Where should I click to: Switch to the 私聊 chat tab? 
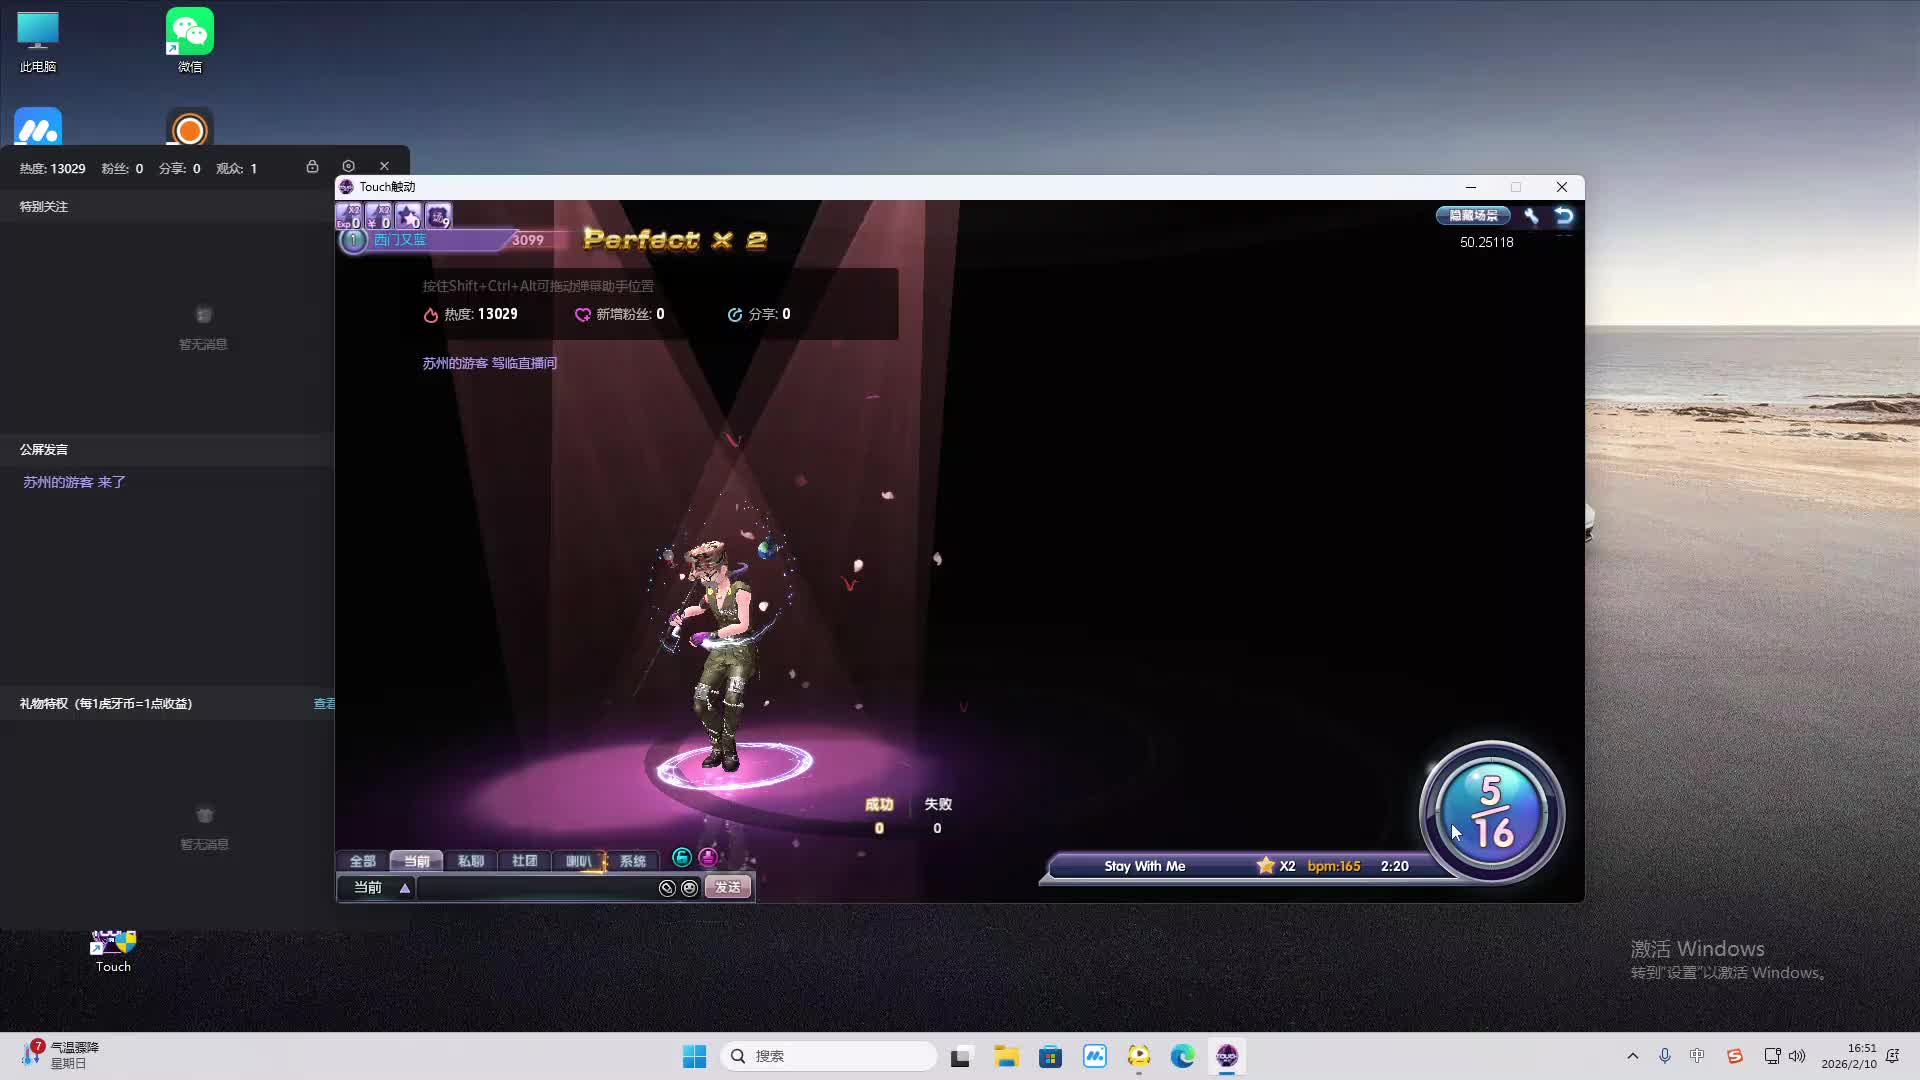click(471, 861)
